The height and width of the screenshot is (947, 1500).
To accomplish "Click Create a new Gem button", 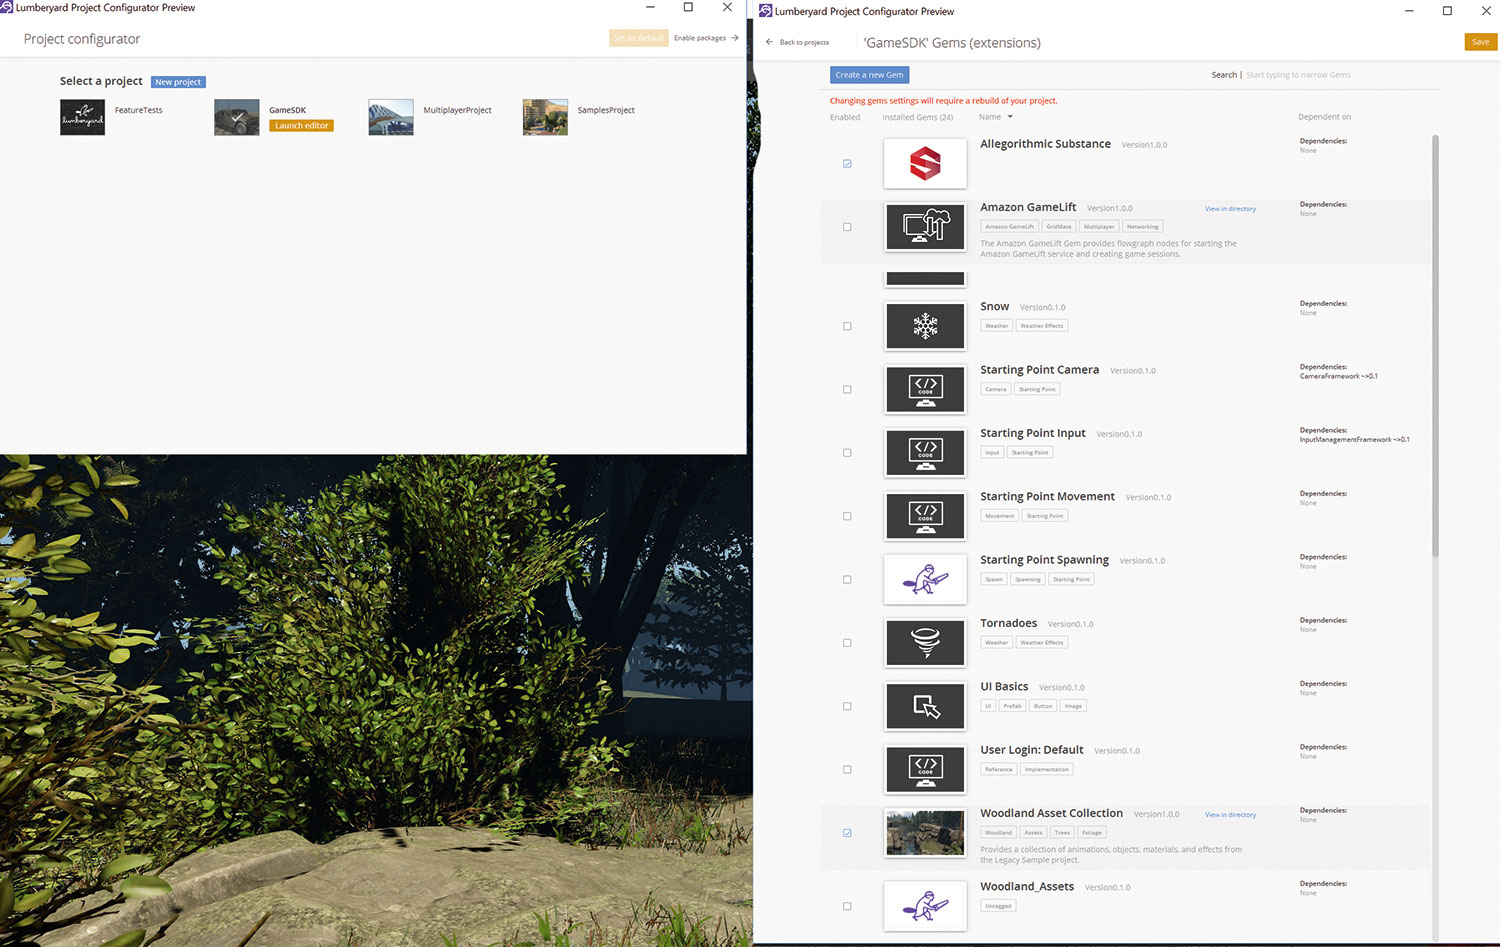I will [869, 75].
